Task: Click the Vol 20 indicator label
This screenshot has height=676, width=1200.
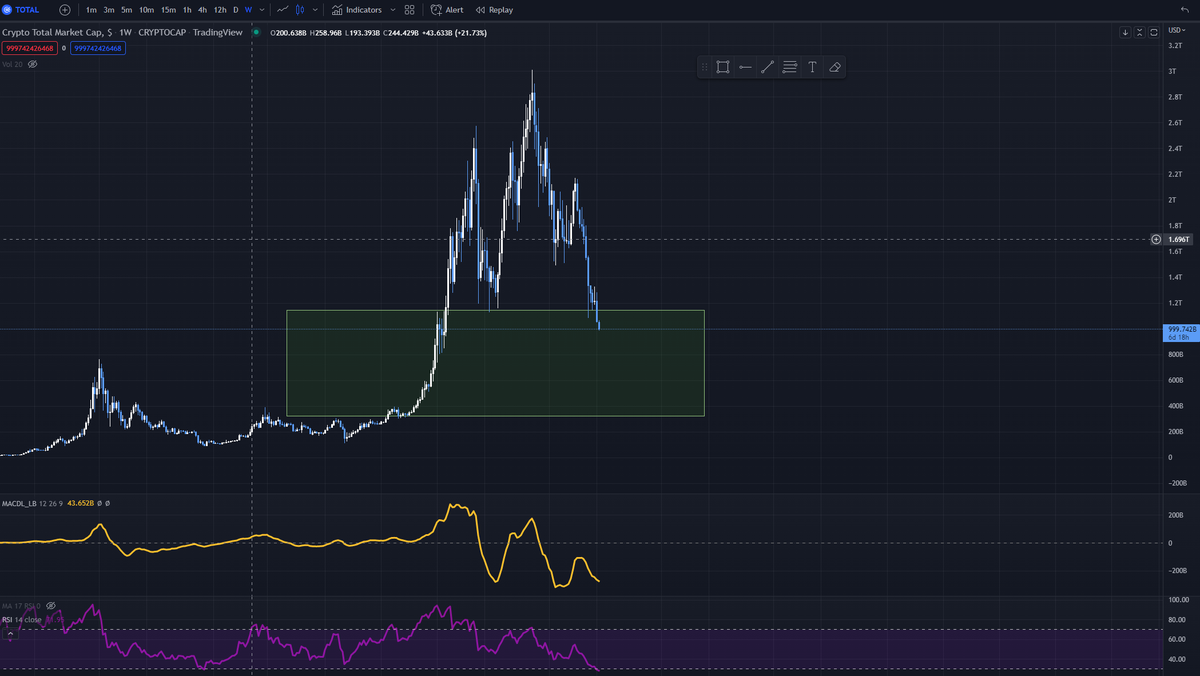Action: point(12,64)
